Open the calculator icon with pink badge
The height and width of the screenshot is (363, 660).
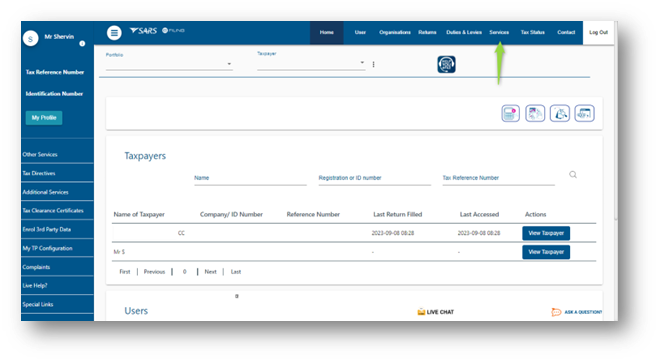(510, 113)
